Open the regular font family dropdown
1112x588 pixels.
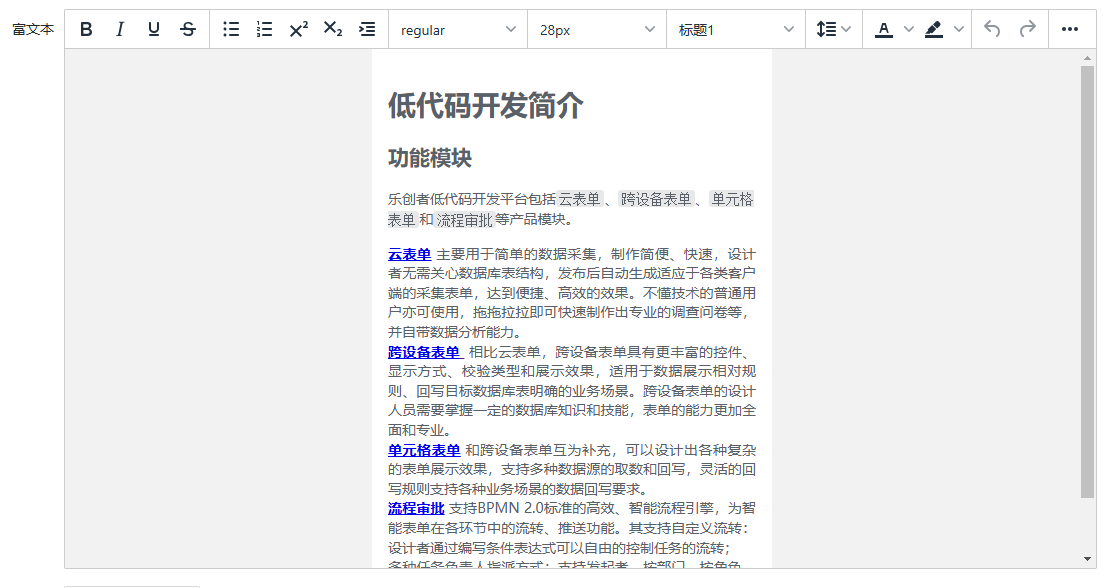pyautogui.click(x=458, y=30)
